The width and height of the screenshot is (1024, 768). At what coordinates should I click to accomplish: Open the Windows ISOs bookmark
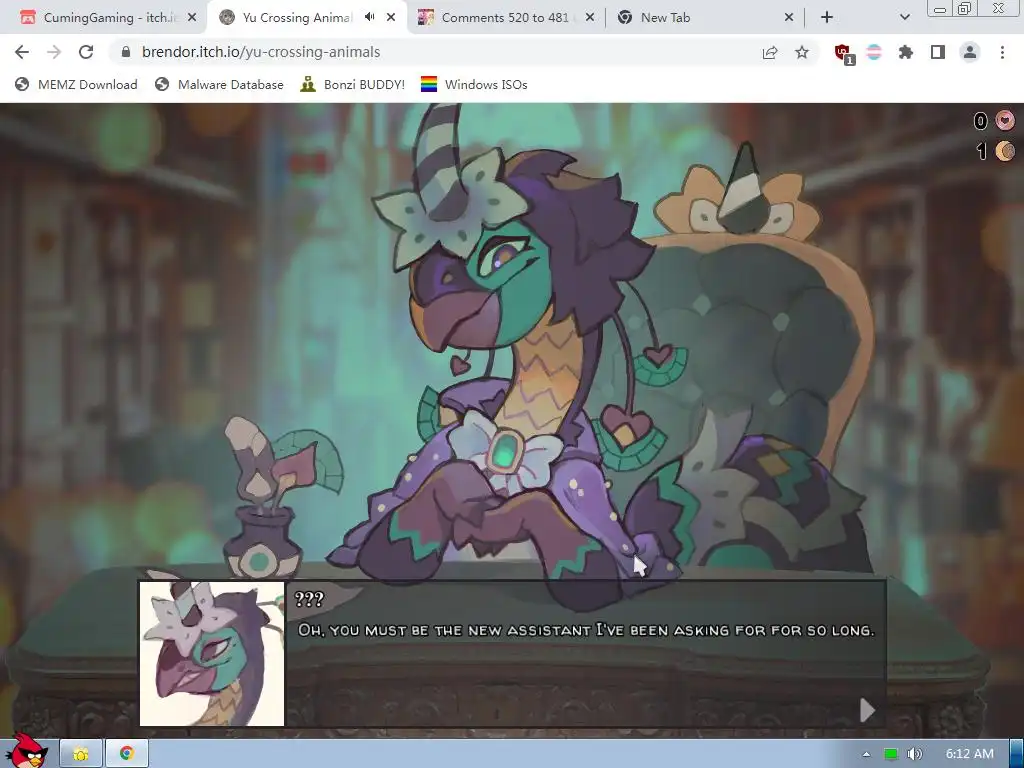point(474,84)
